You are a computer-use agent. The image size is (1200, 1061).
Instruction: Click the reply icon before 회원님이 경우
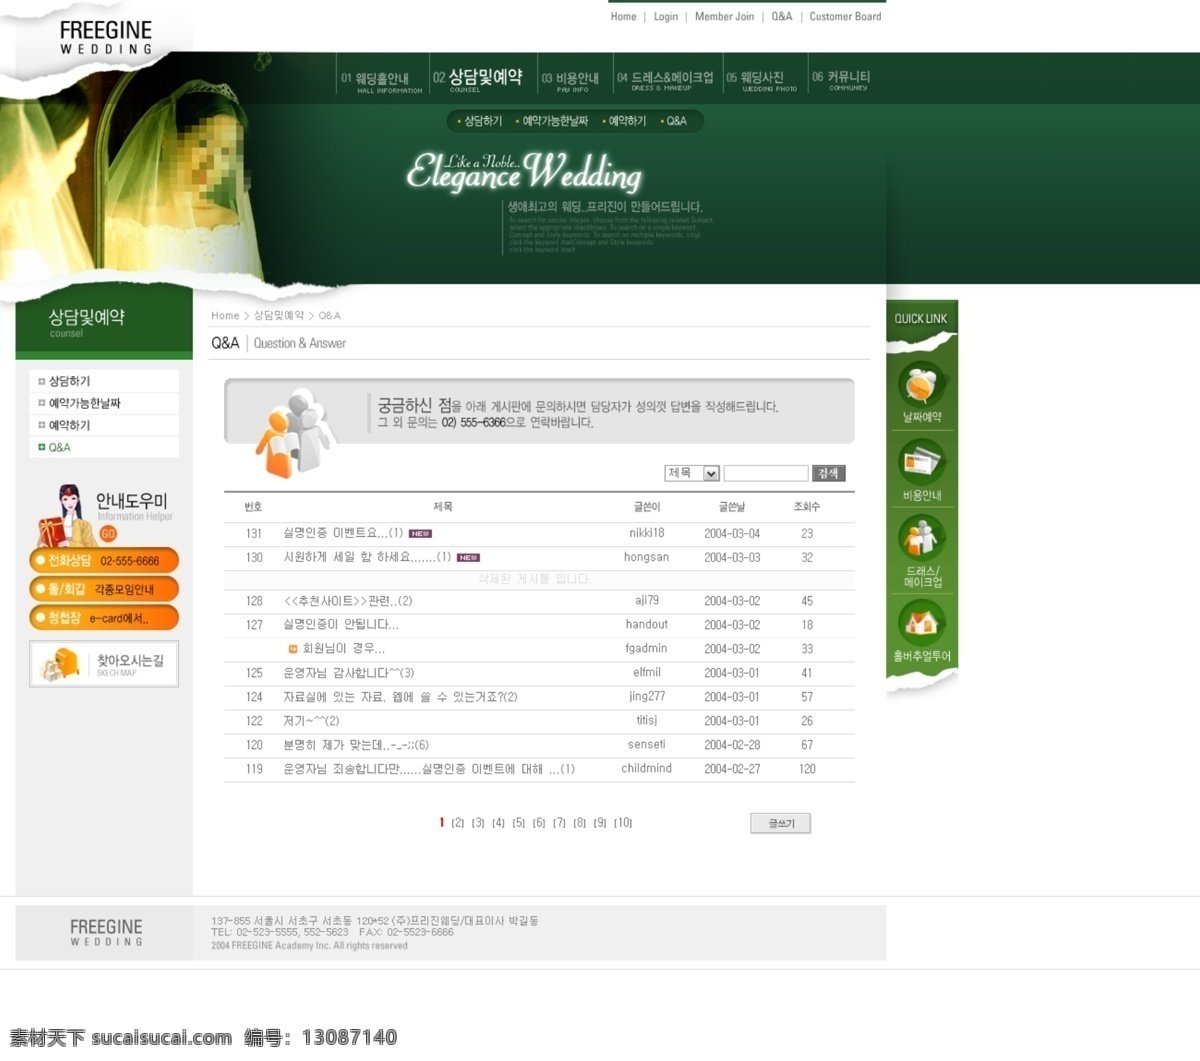[293, 649]
